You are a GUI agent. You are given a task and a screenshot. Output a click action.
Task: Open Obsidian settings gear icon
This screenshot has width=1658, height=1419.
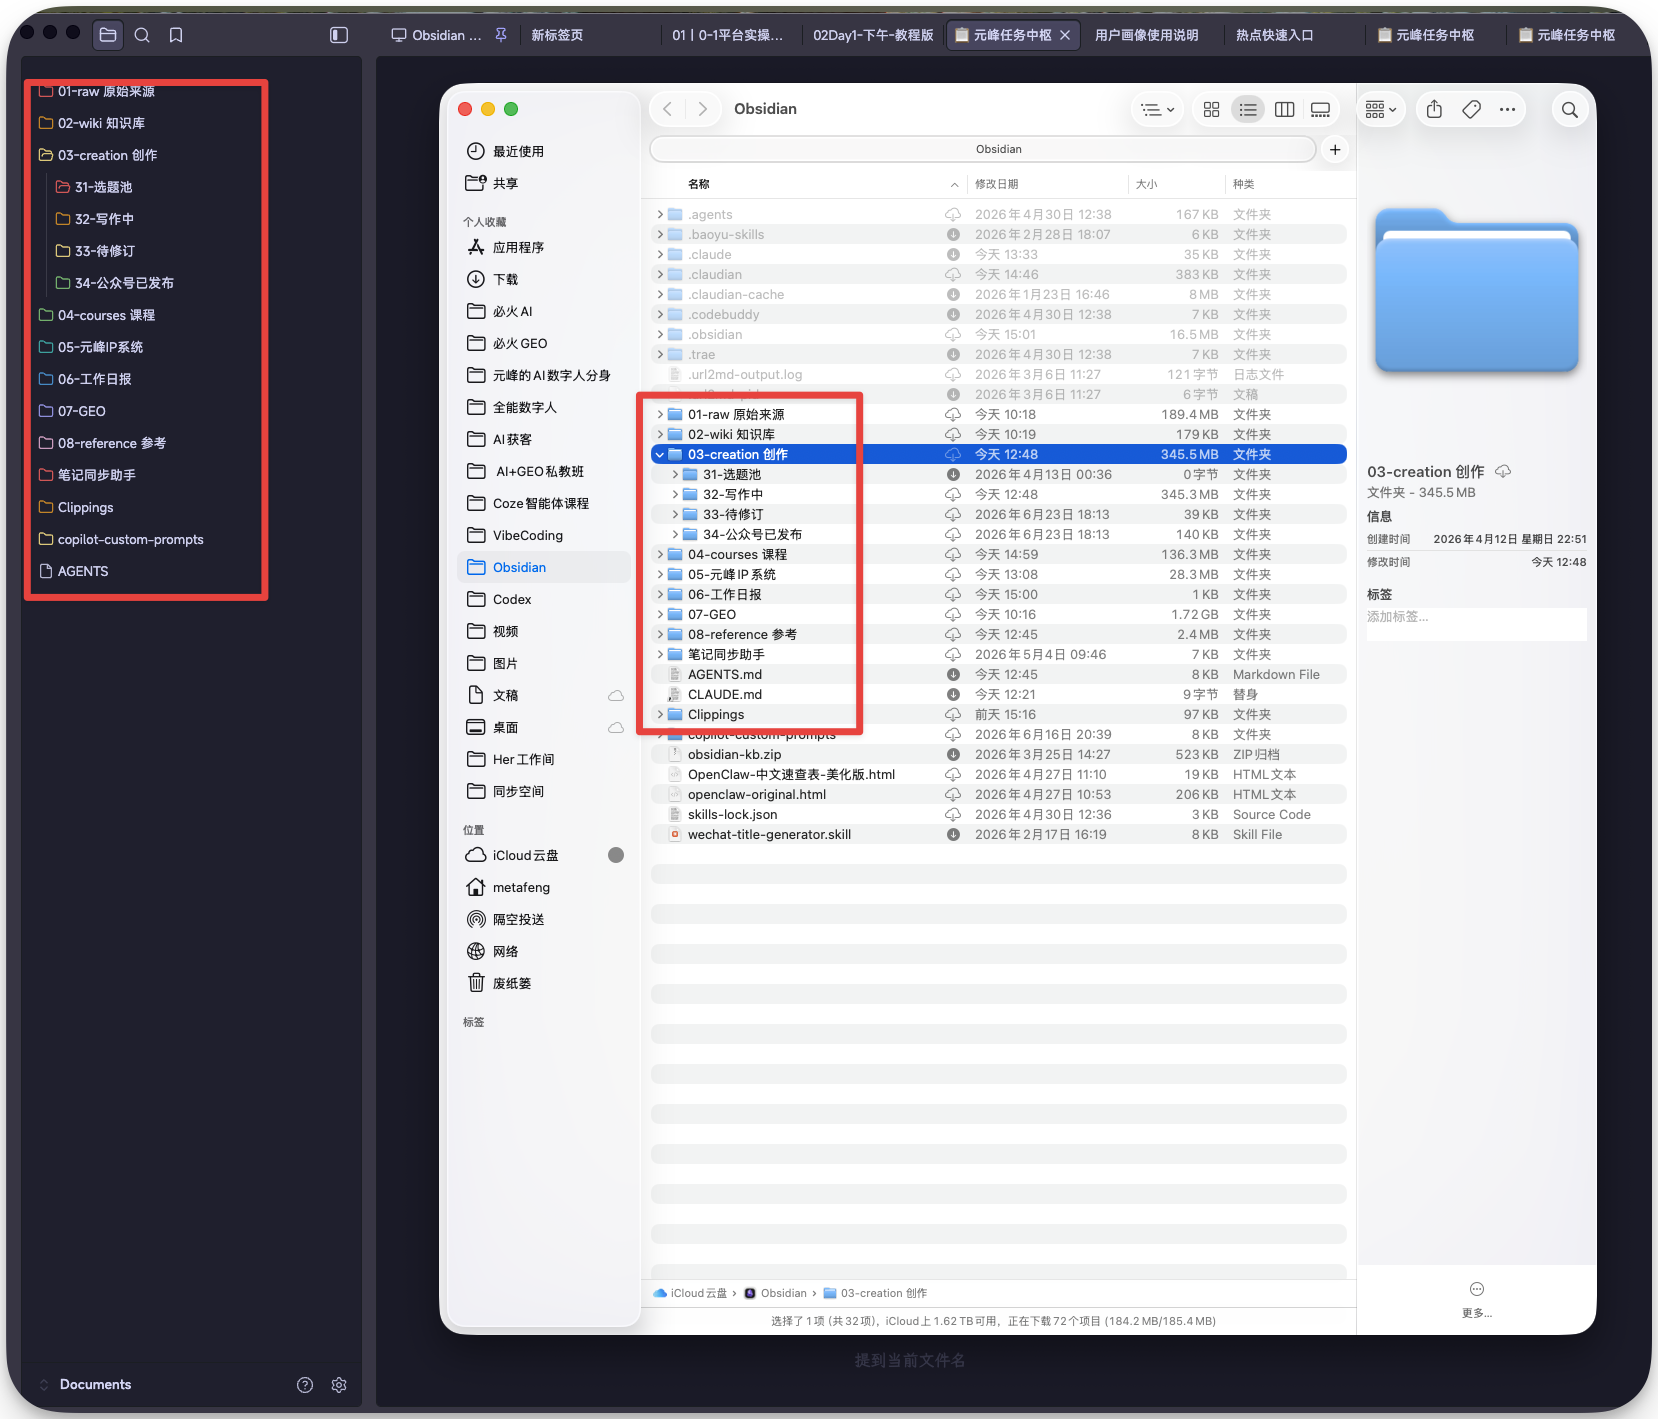(339, 1385)
